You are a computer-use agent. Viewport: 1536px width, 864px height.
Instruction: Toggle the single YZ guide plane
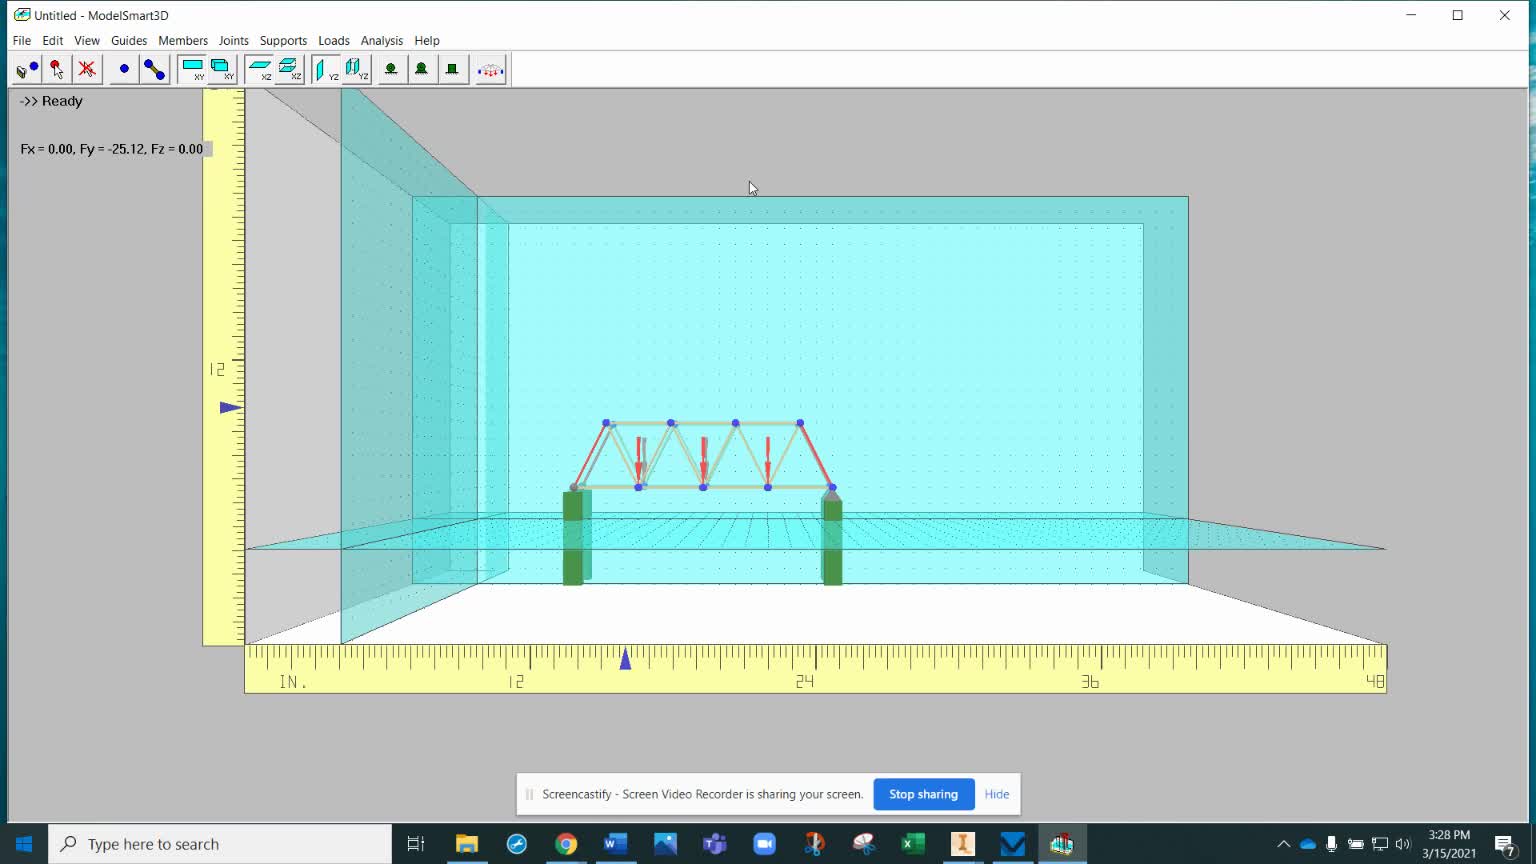326,70
